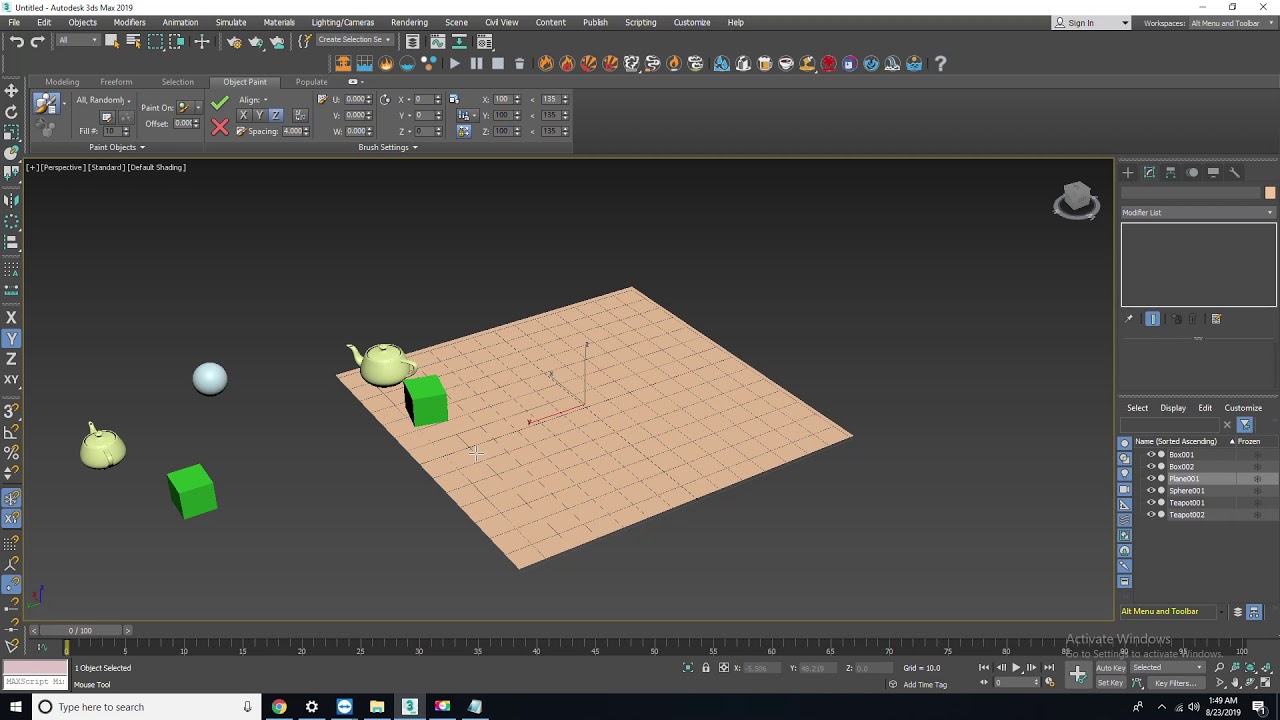1280x720 pixels.
Task: Cancel the paint with red X
Action: coord(220,127)
